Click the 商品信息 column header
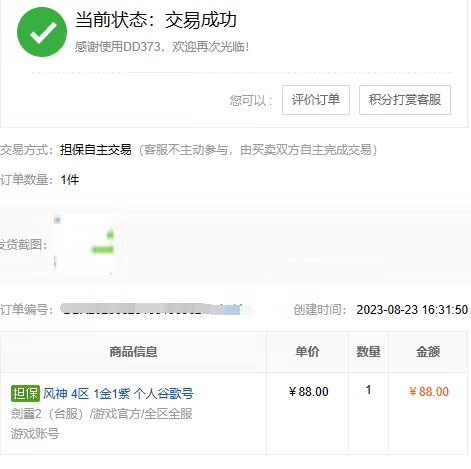The height and width of the screenshot is (469, 471). 133,352
